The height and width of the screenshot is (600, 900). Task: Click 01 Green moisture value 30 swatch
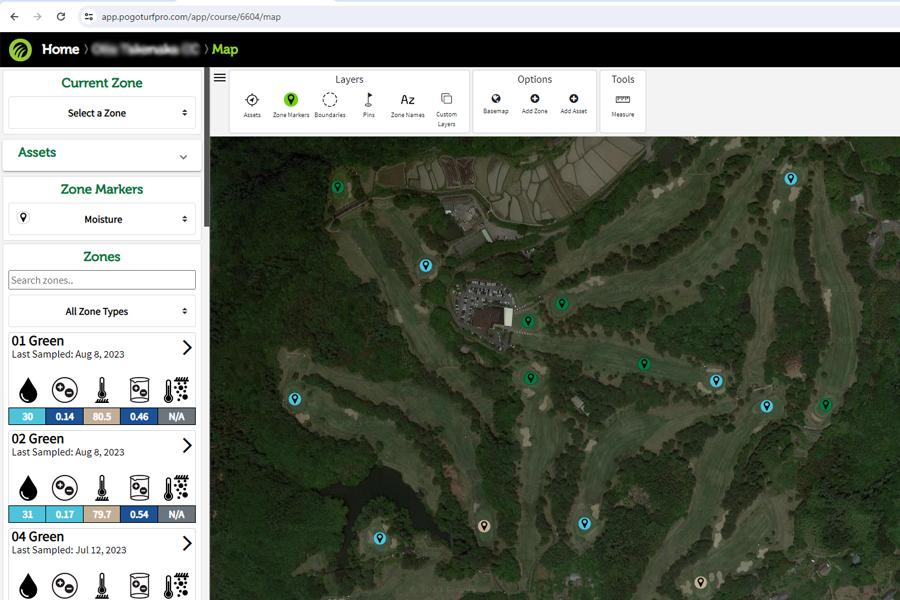click(x=27, y=416)
